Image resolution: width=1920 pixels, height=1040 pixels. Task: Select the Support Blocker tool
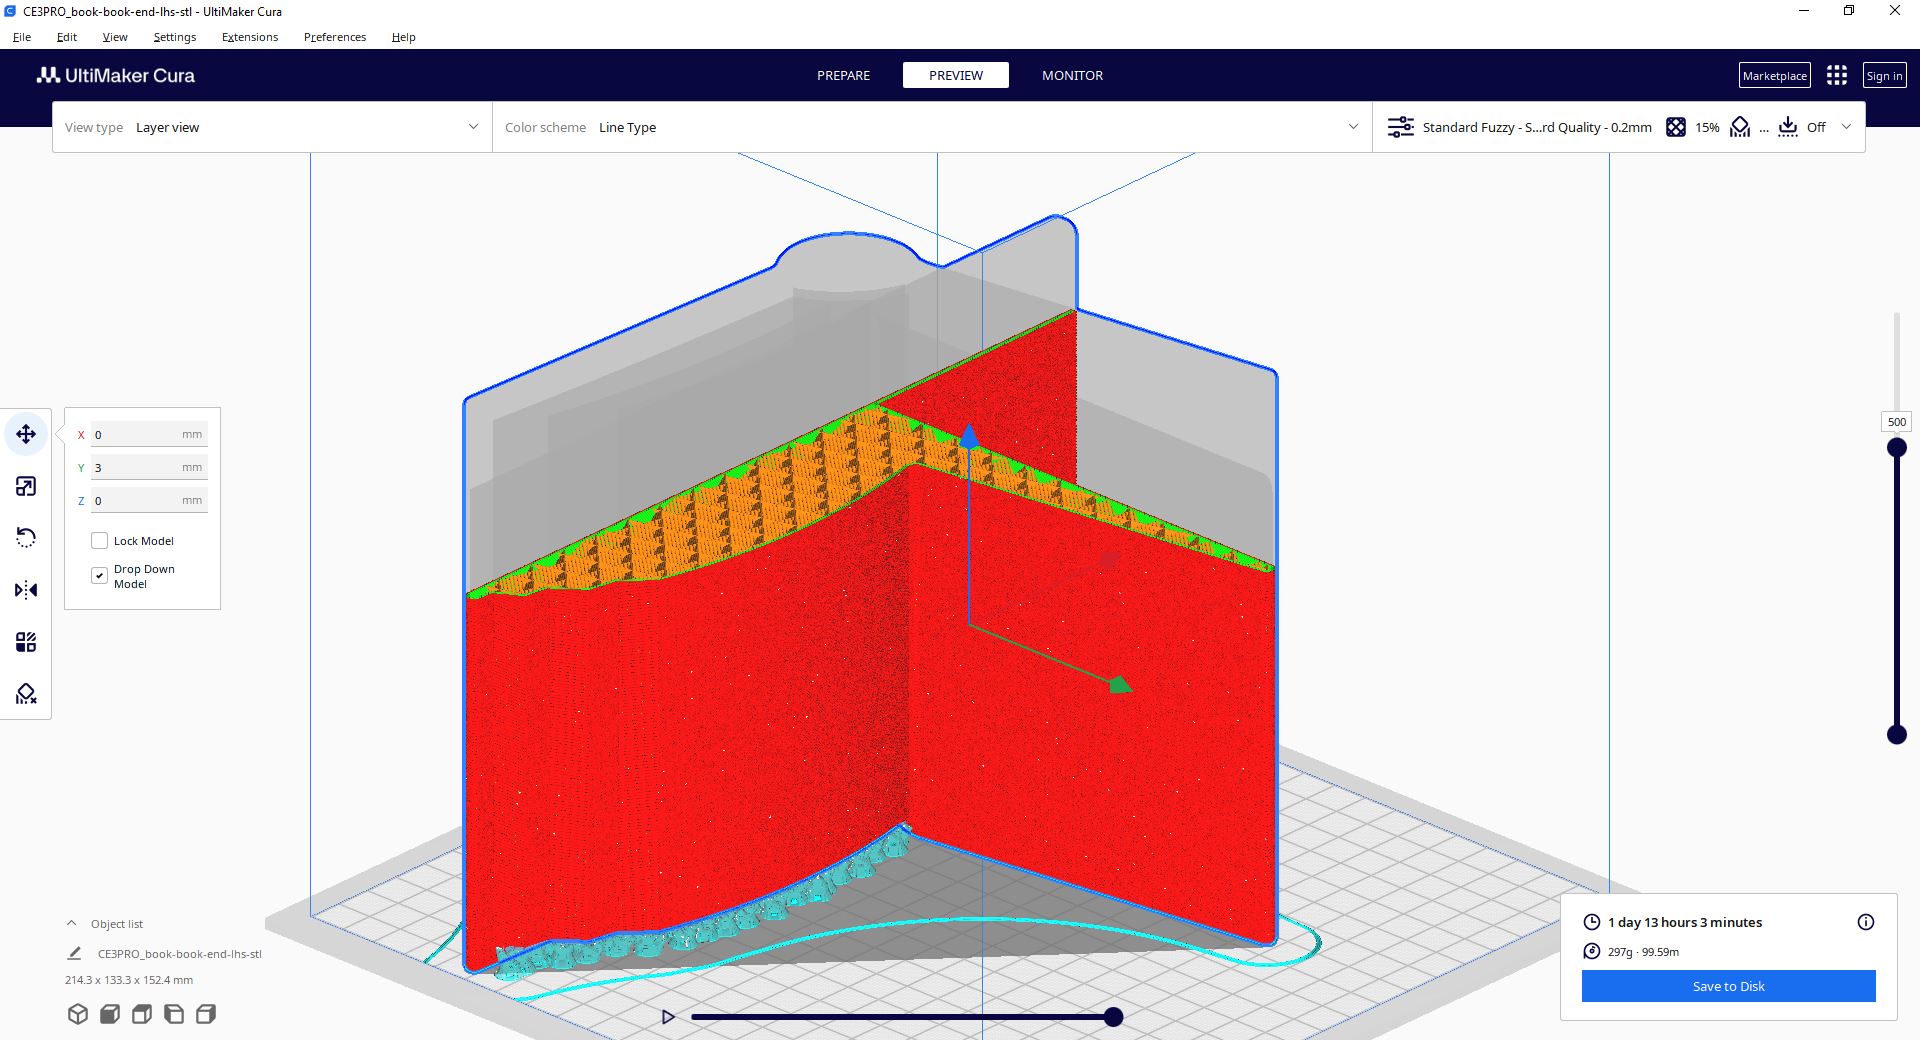click(26, 694)
